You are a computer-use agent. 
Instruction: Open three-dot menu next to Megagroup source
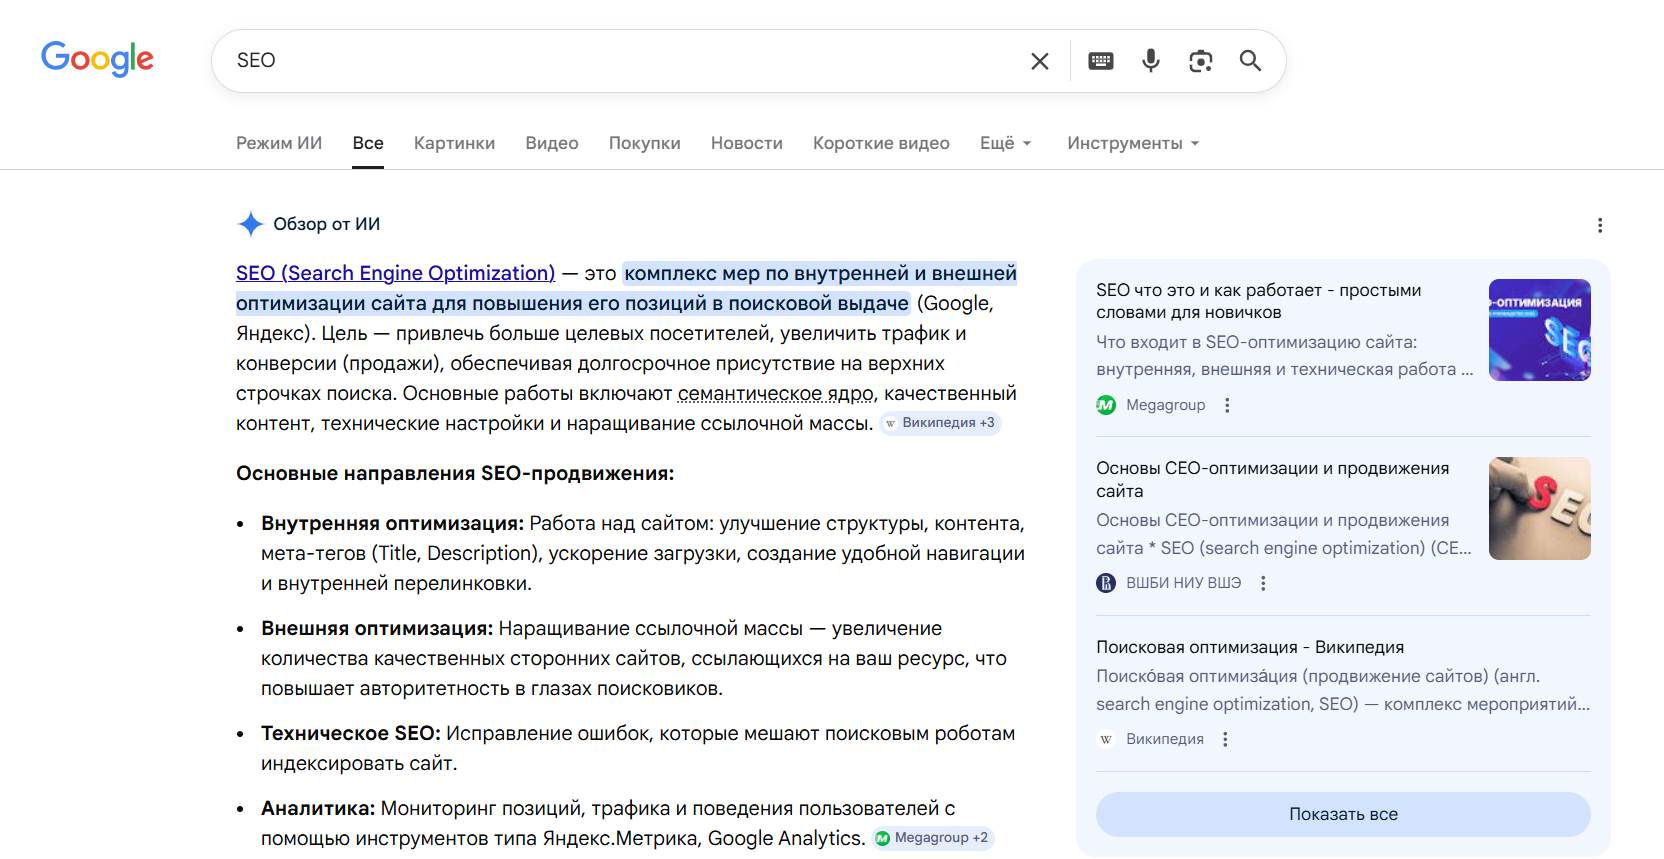[1227, 405]
